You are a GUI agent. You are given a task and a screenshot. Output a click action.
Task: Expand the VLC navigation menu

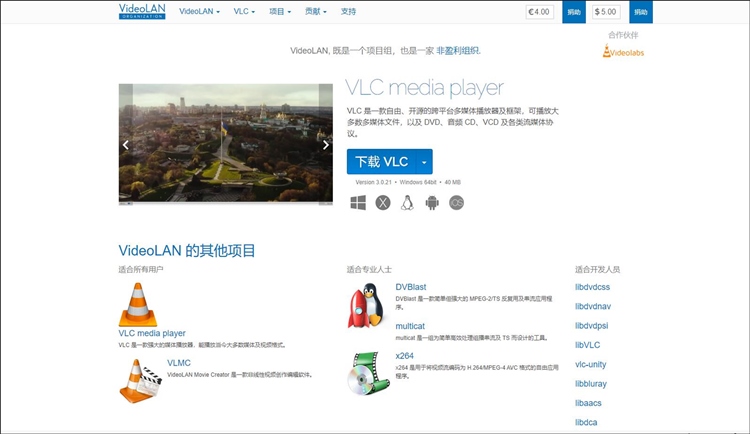coord(244,11)
